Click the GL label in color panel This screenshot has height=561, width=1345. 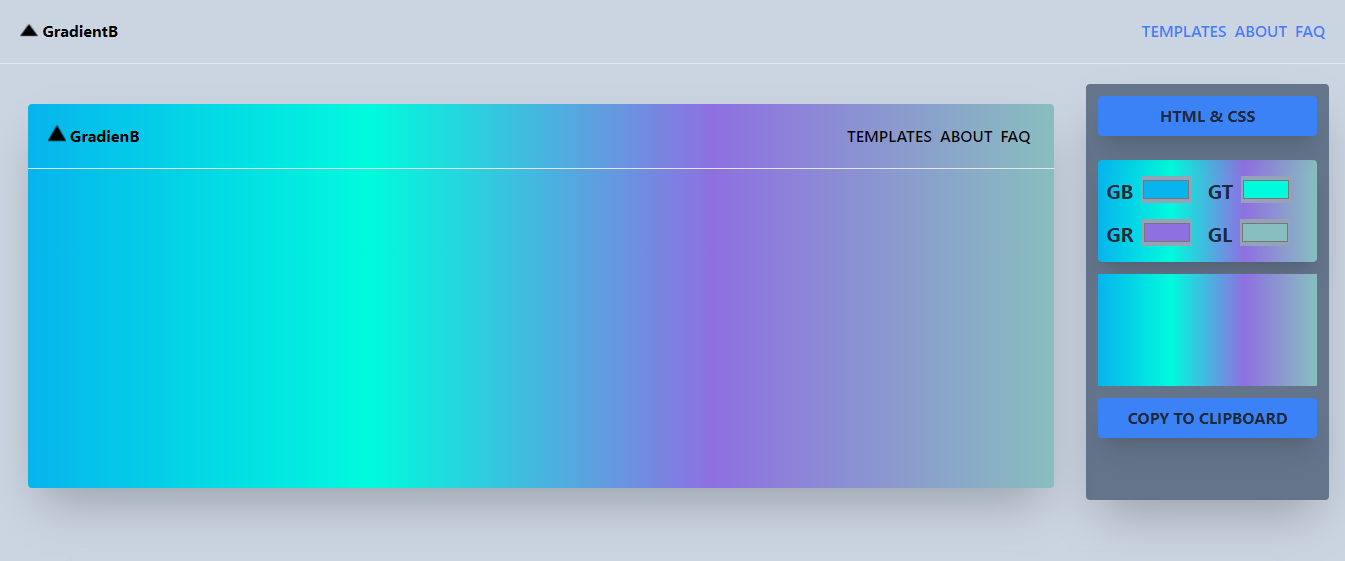[x=1220, y=236]
